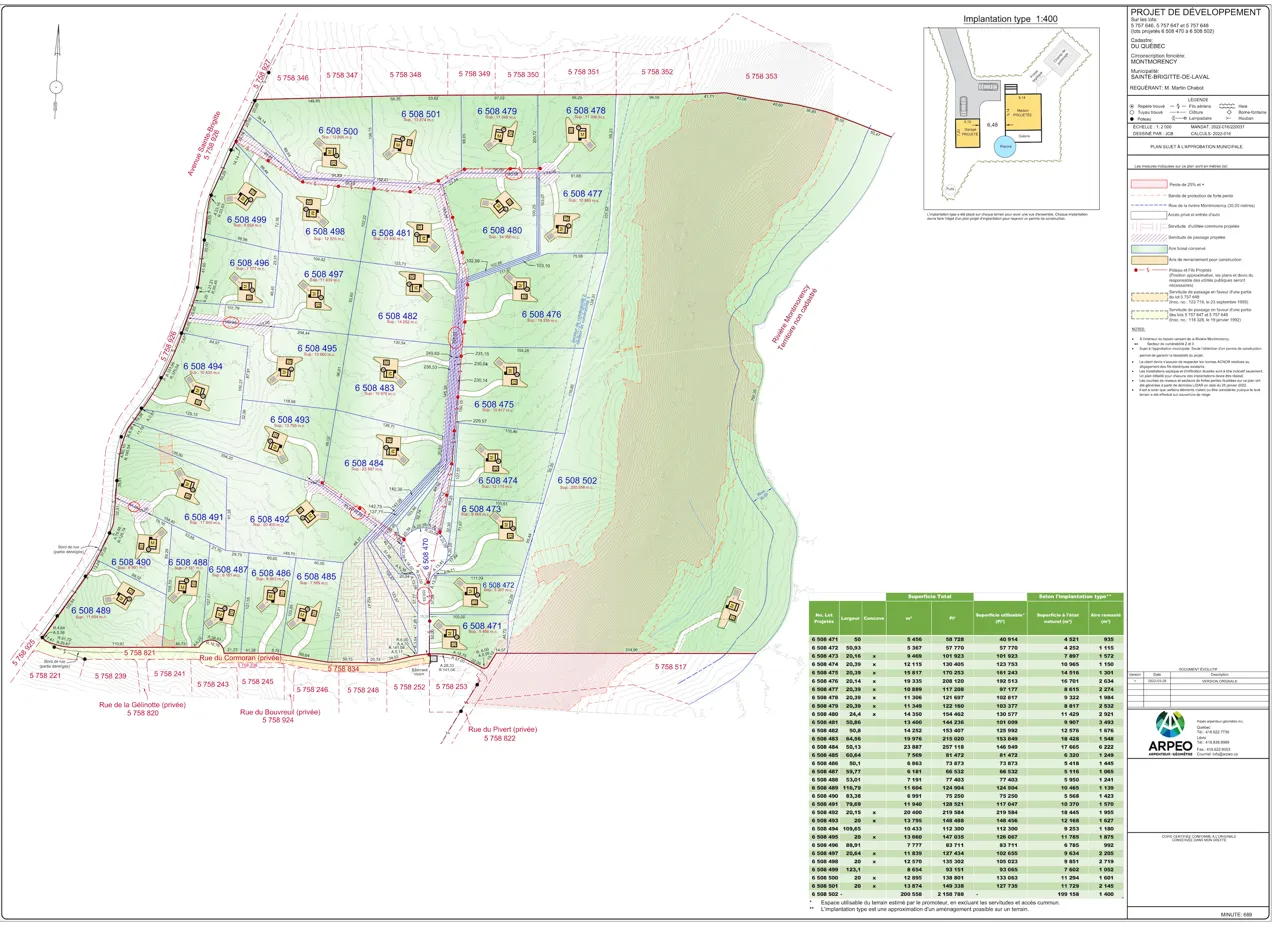1273x925 pixels.
Task: Click the 'Superficie Total' table header
Action: coord(928,597)
